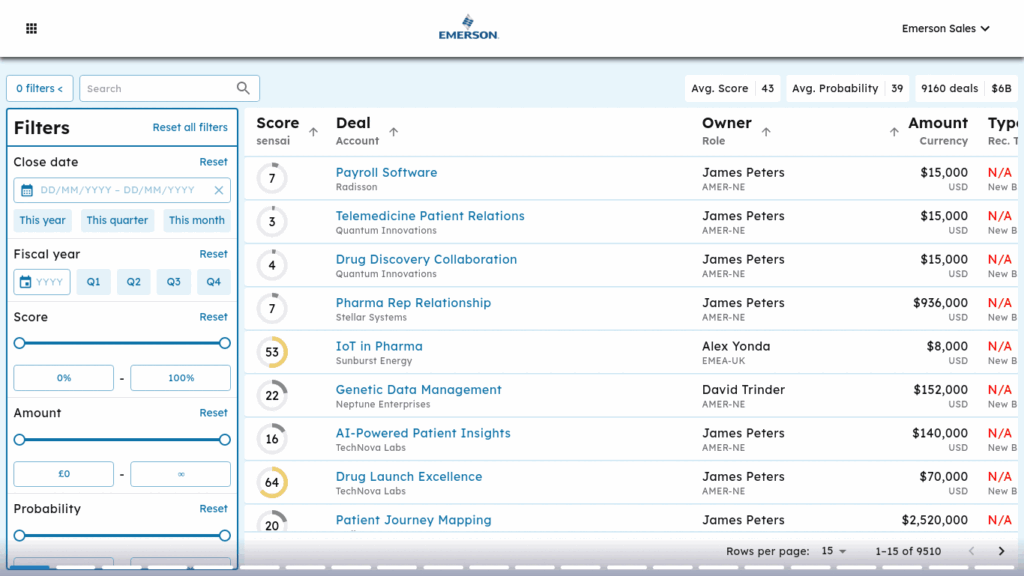Viewport: 1024px width, 576px height.
Task: Open the Close date calendar icon
Action: tap(27, 190)
